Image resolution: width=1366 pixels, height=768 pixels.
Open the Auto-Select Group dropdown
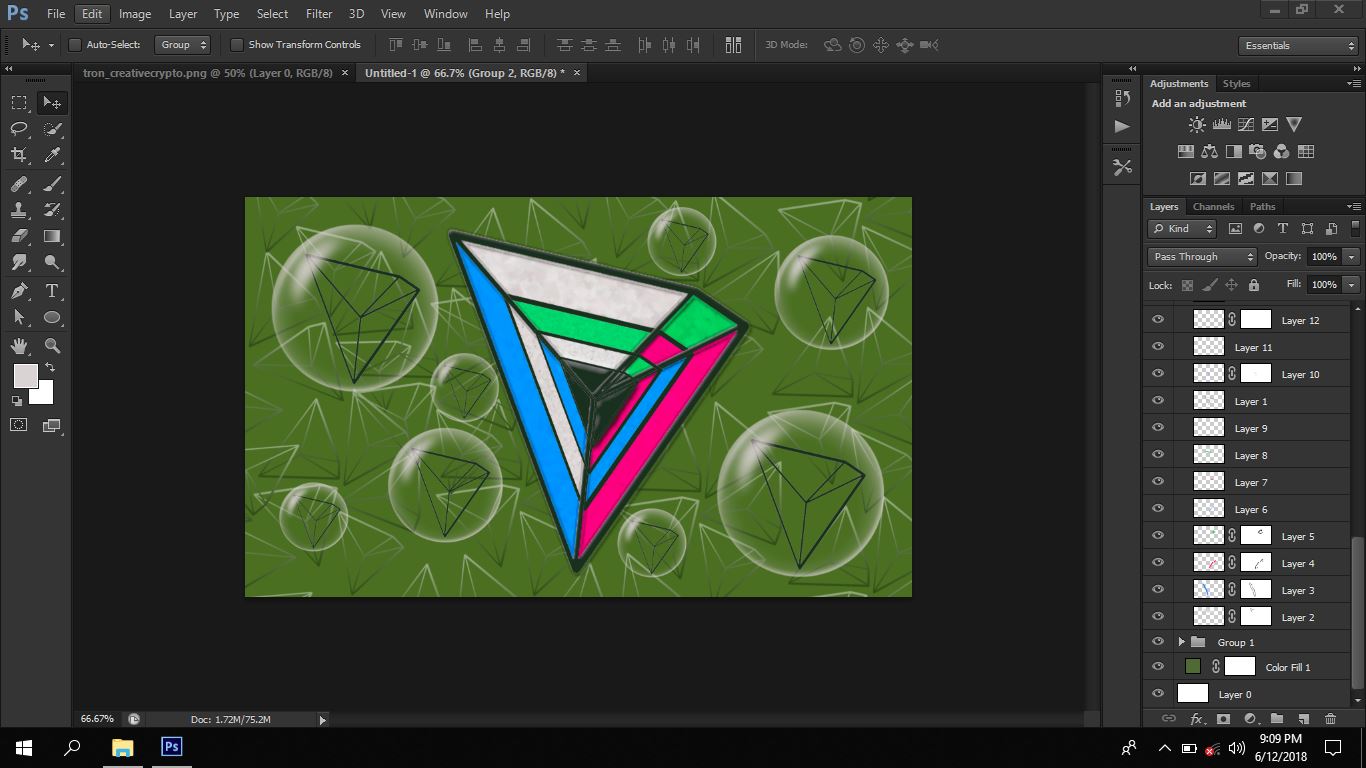click(x=184, y=45)
